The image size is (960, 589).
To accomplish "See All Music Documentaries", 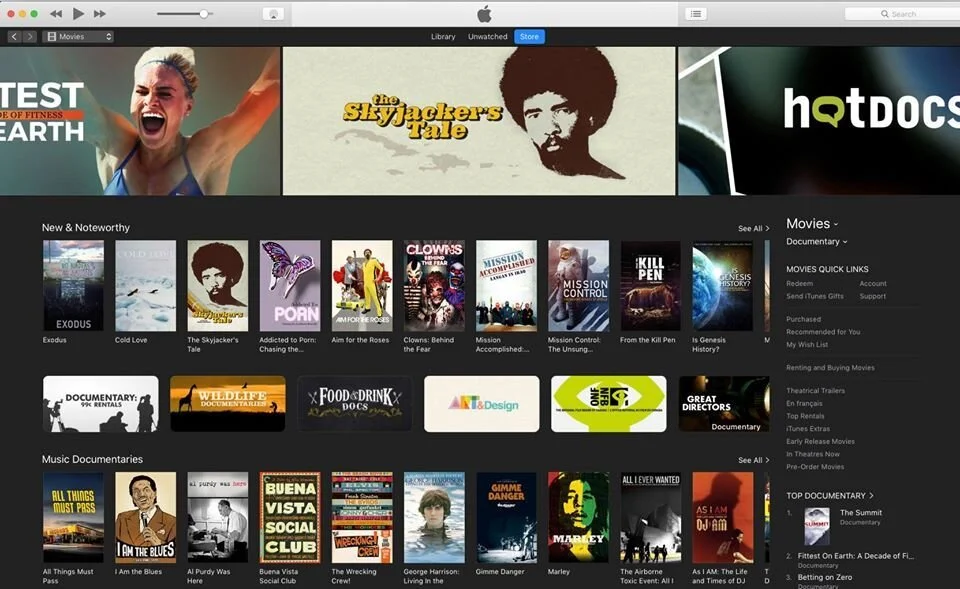I will tap(753, 460).
